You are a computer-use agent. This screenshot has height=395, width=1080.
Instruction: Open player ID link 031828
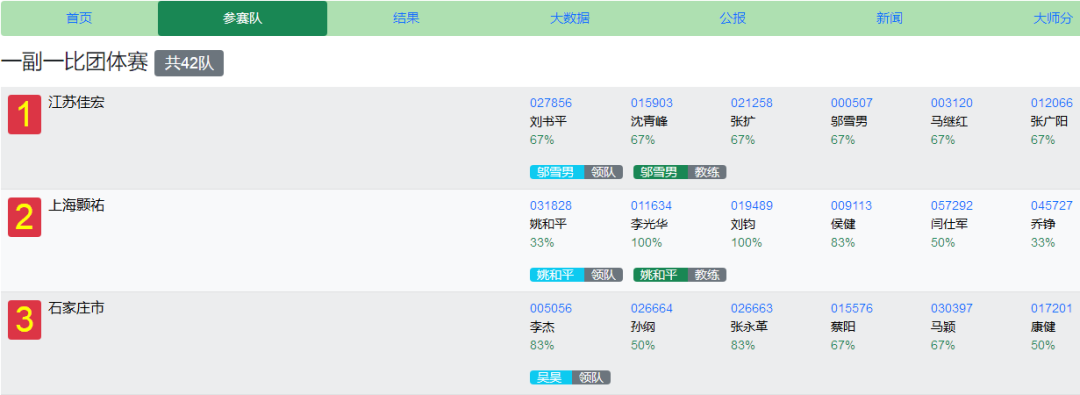pos(551,206)
